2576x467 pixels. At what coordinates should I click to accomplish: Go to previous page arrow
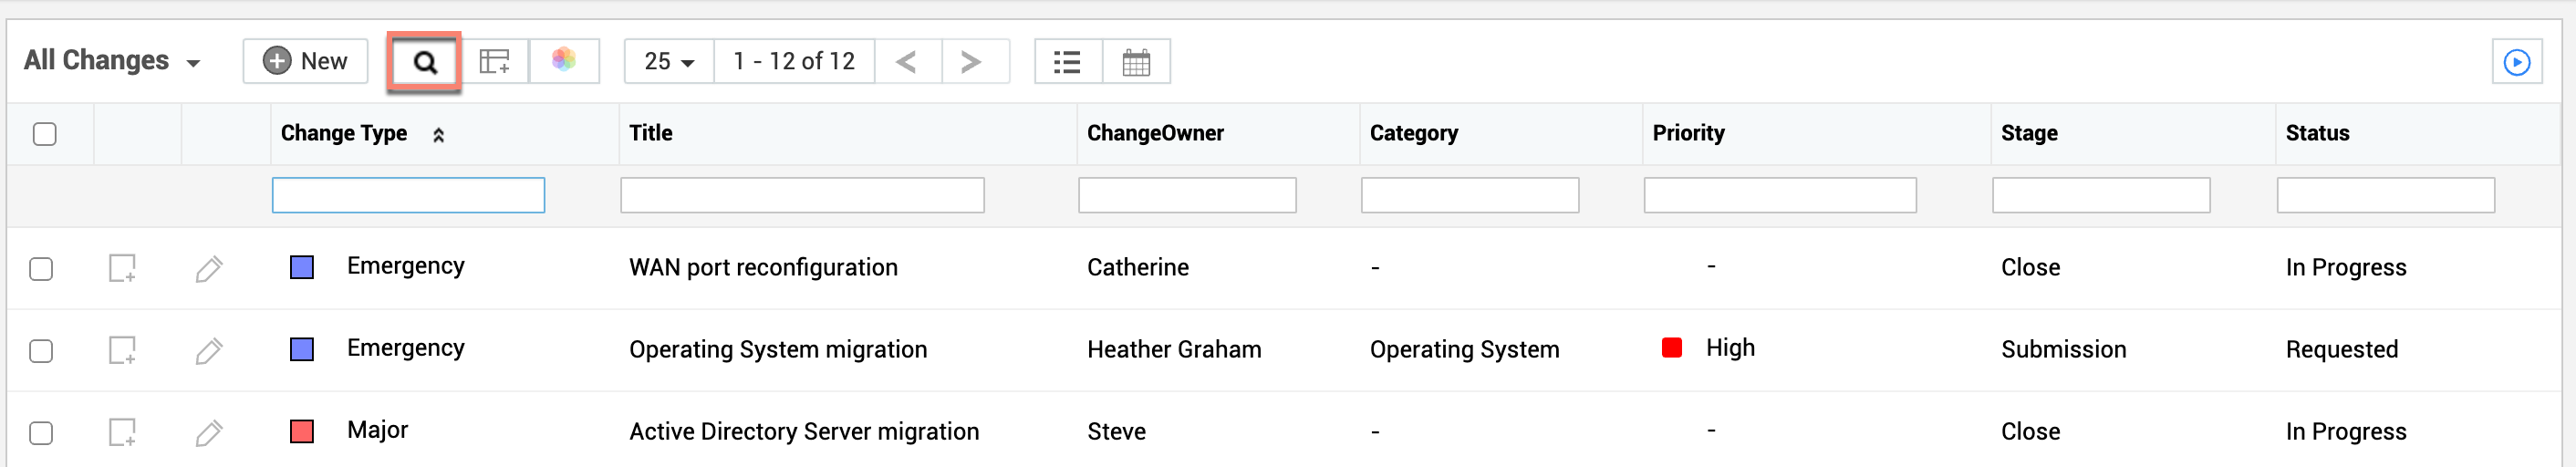coord(907,62)
